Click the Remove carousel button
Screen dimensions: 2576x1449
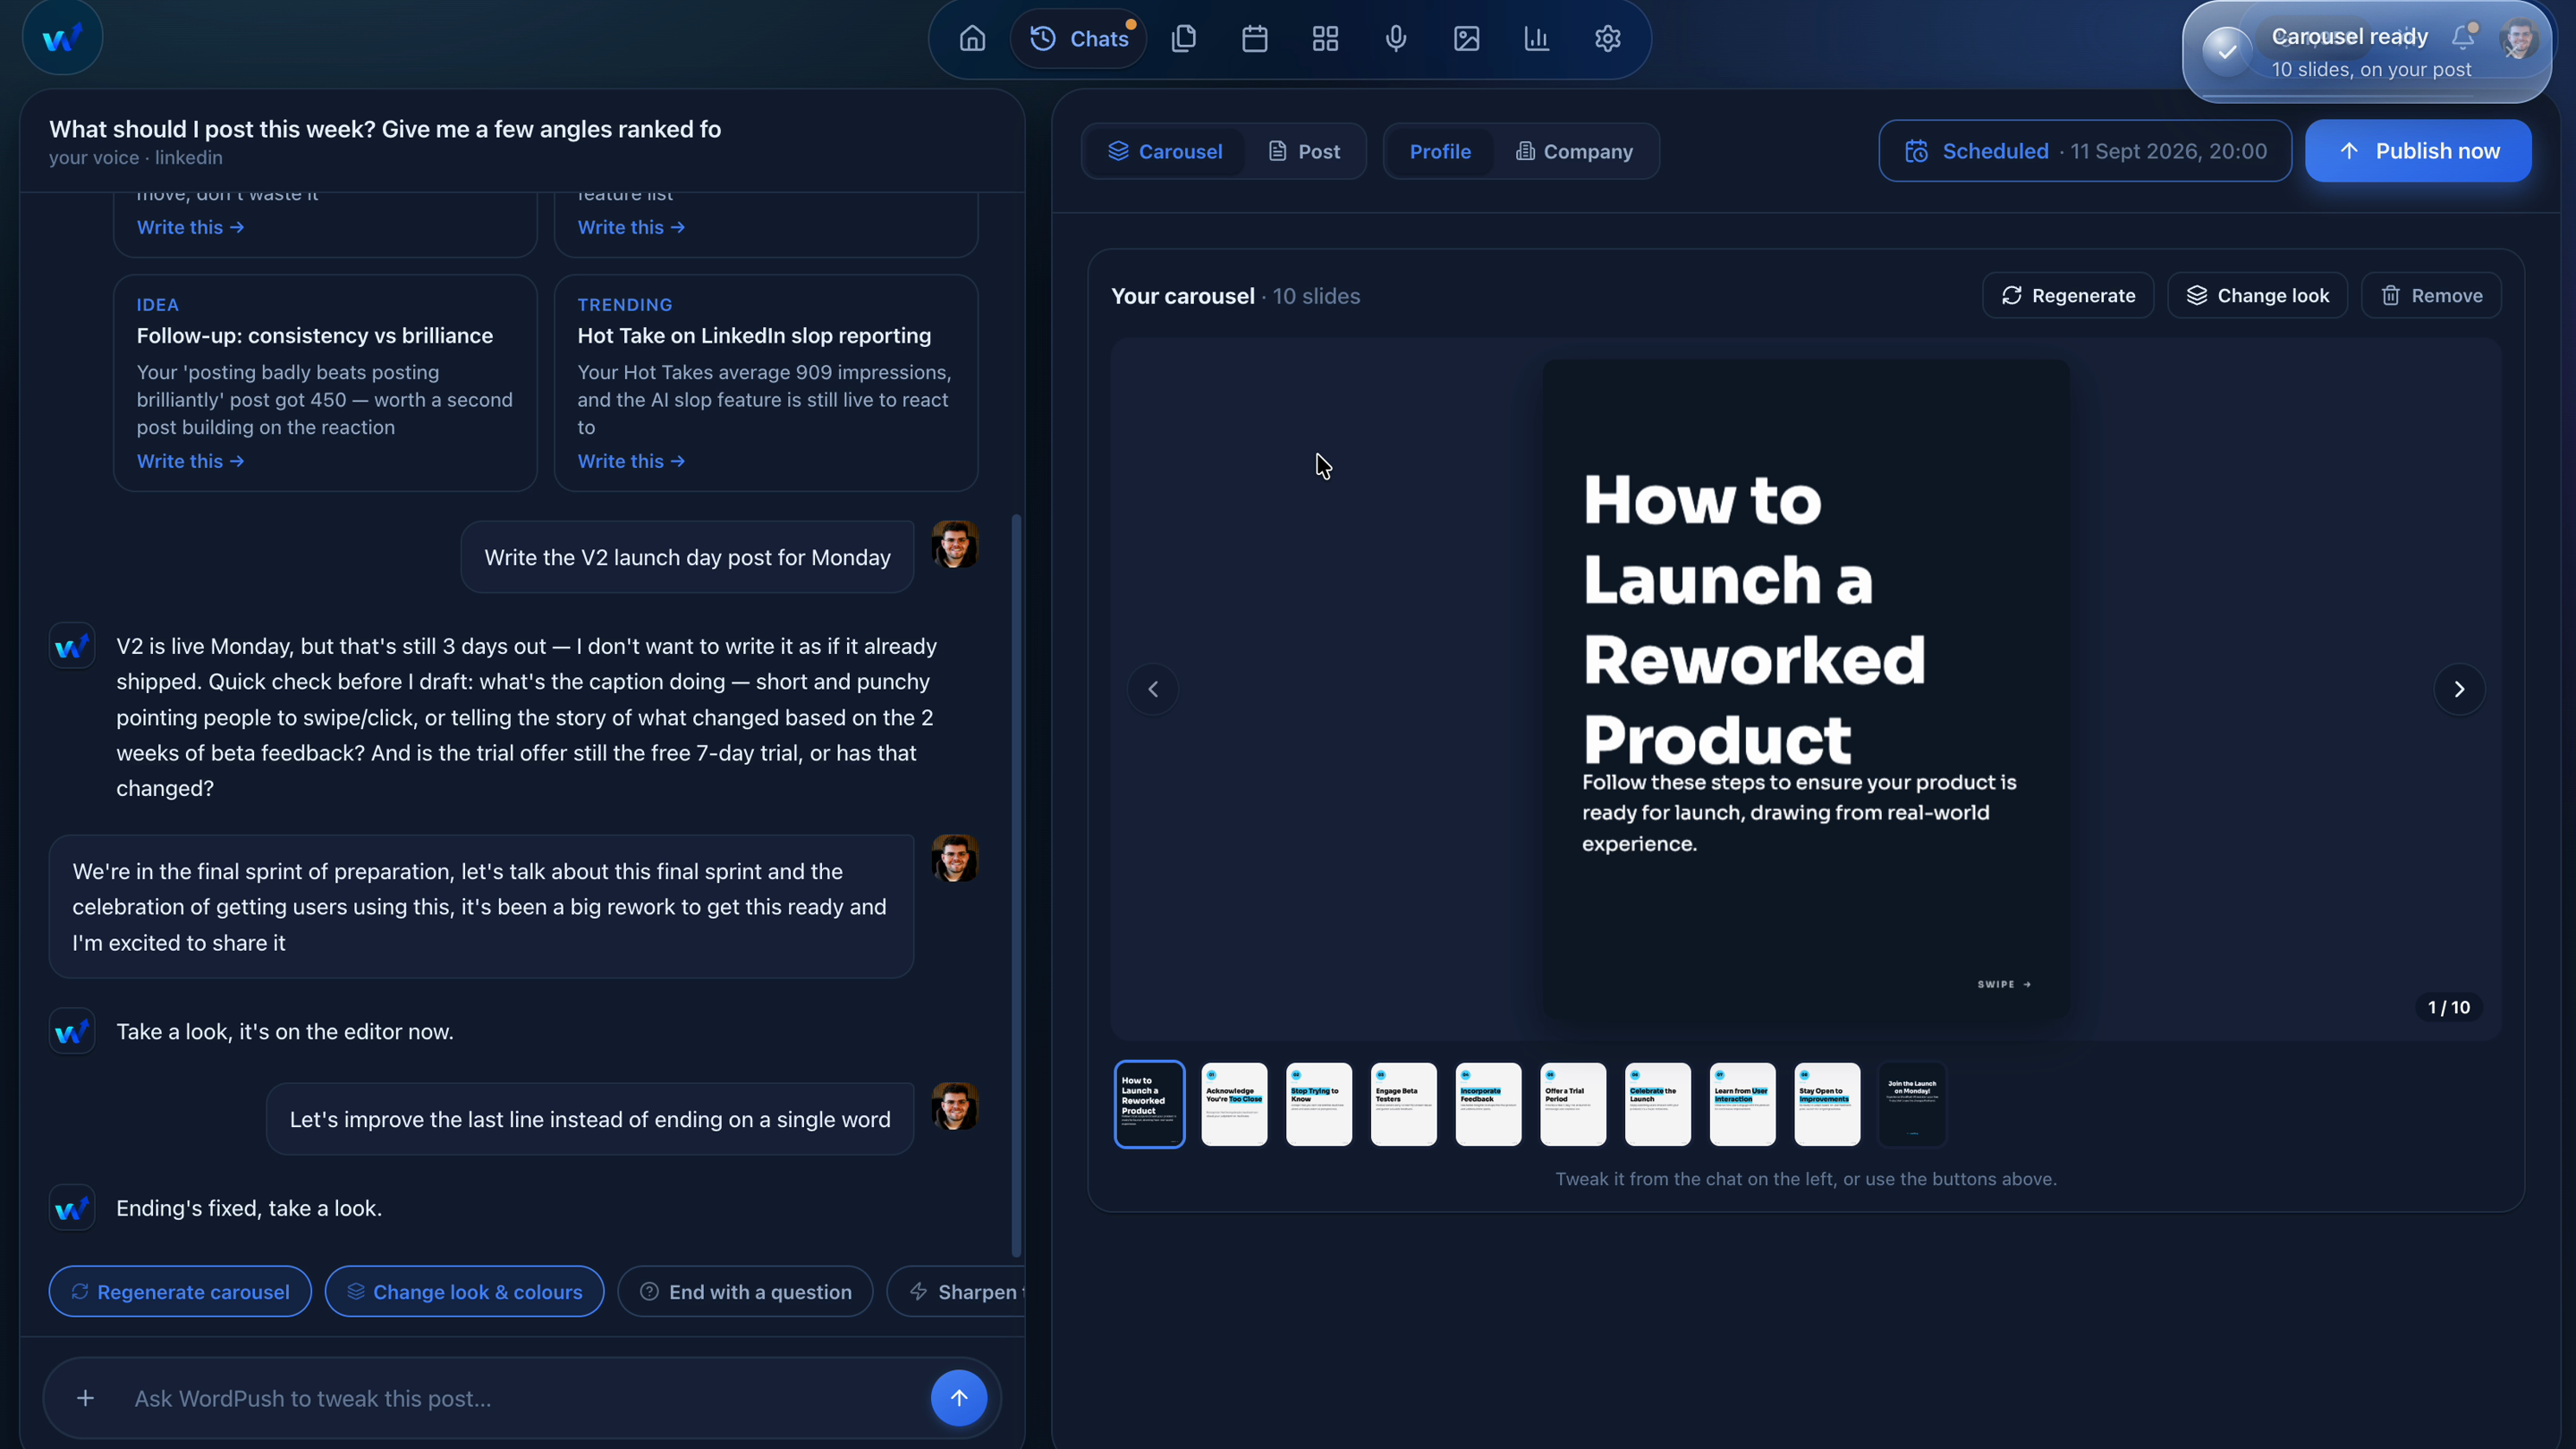click(x=2431, y=296)
